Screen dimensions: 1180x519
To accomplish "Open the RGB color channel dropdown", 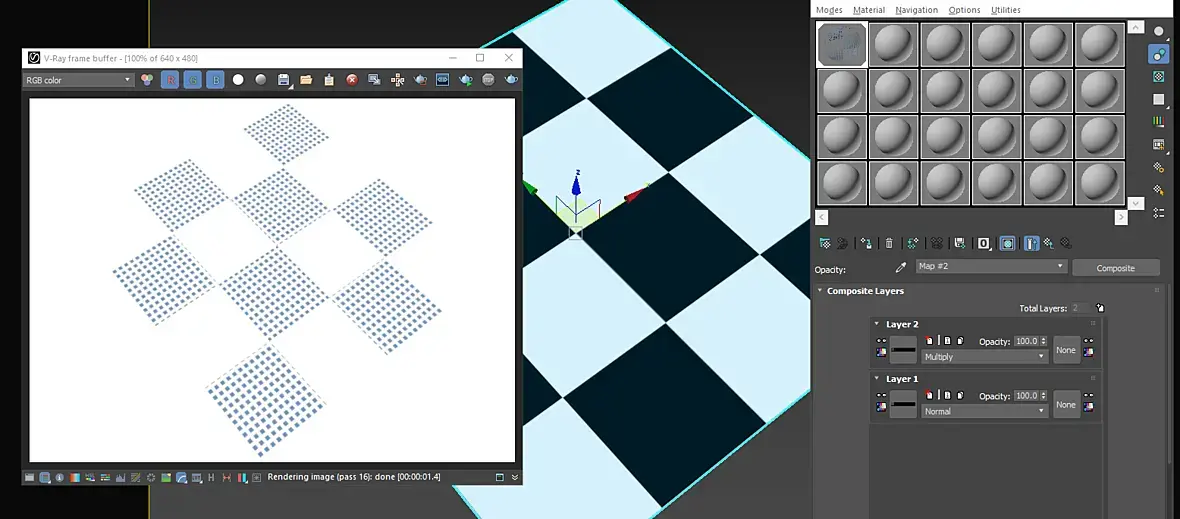I will point(78,80).
